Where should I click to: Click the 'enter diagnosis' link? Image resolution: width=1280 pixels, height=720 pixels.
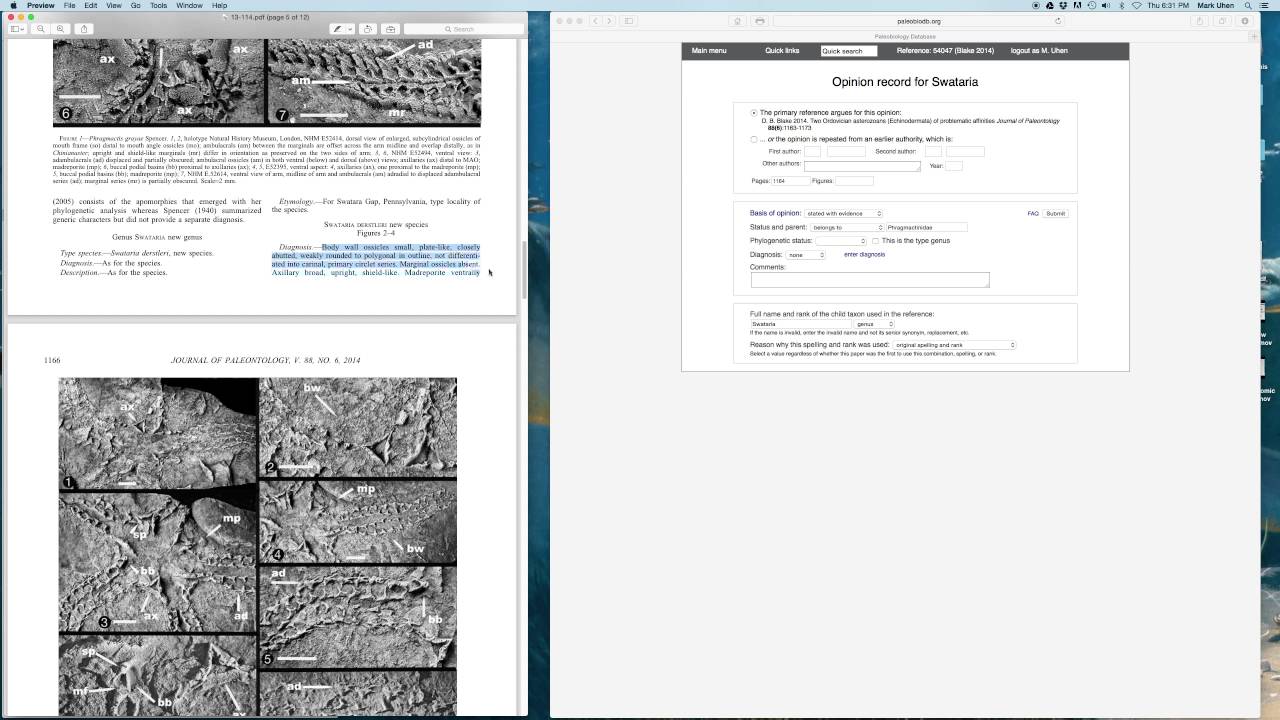click(x=864, y=255)
